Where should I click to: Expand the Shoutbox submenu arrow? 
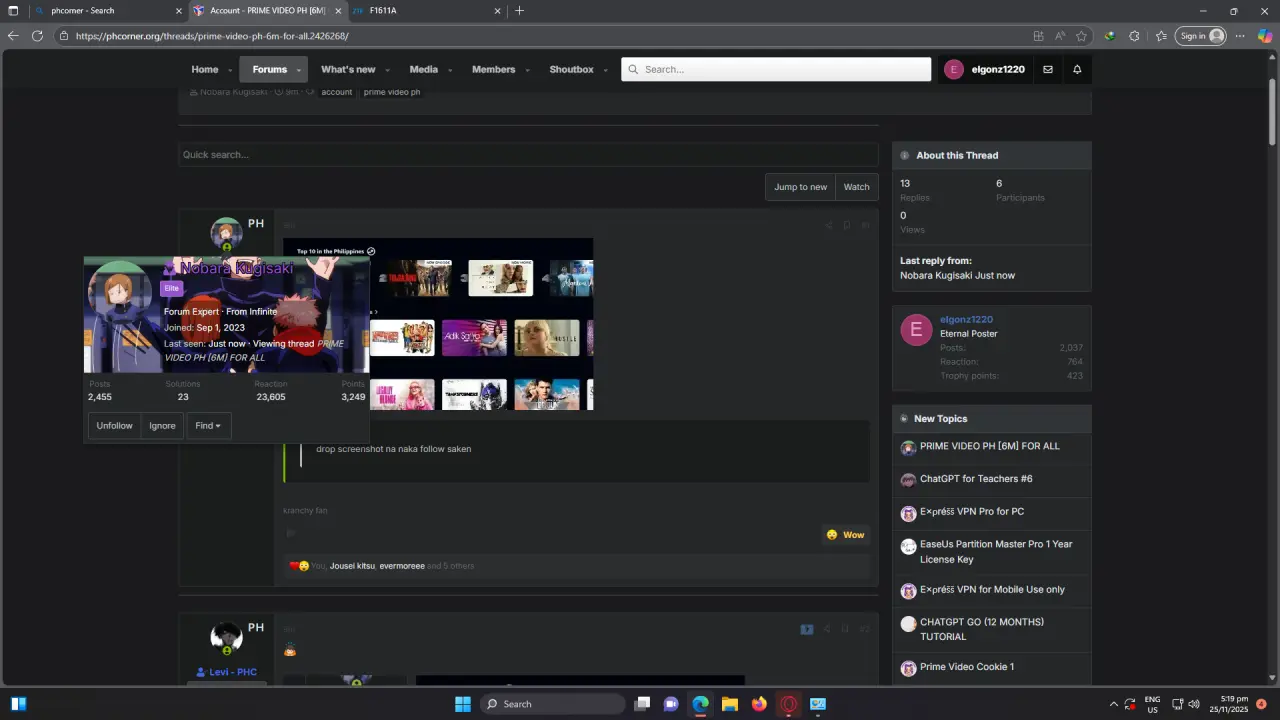pos(605,70)
